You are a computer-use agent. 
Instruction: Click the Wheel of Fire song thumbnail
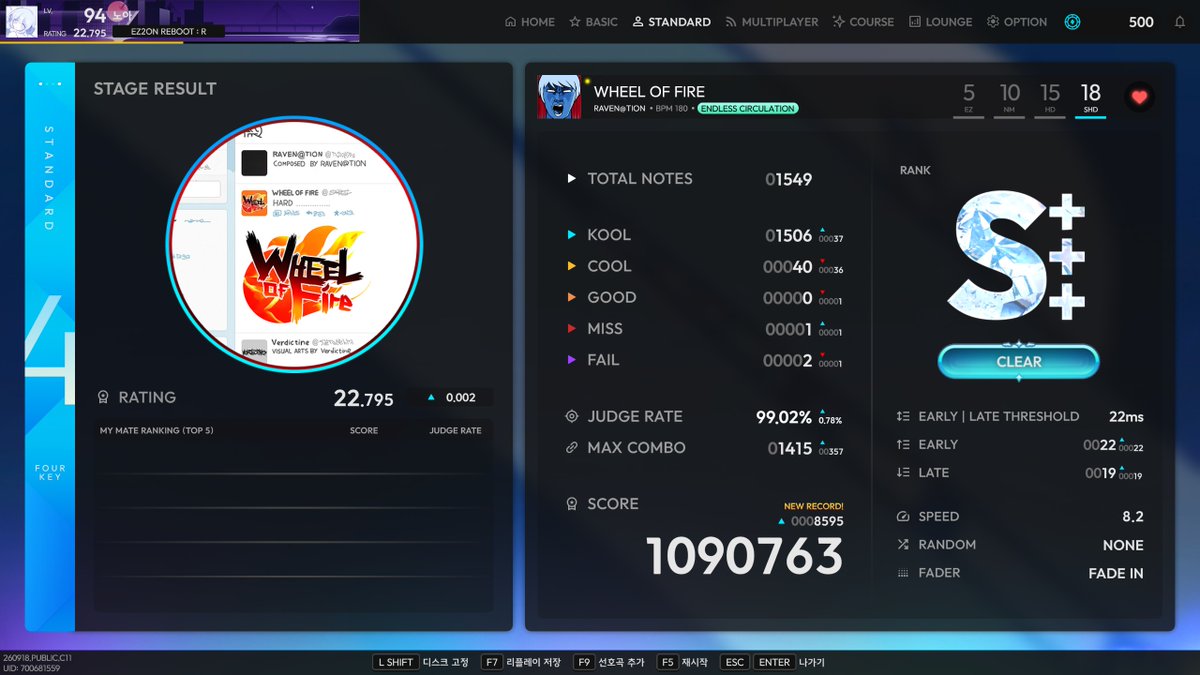tap(559, 97)
